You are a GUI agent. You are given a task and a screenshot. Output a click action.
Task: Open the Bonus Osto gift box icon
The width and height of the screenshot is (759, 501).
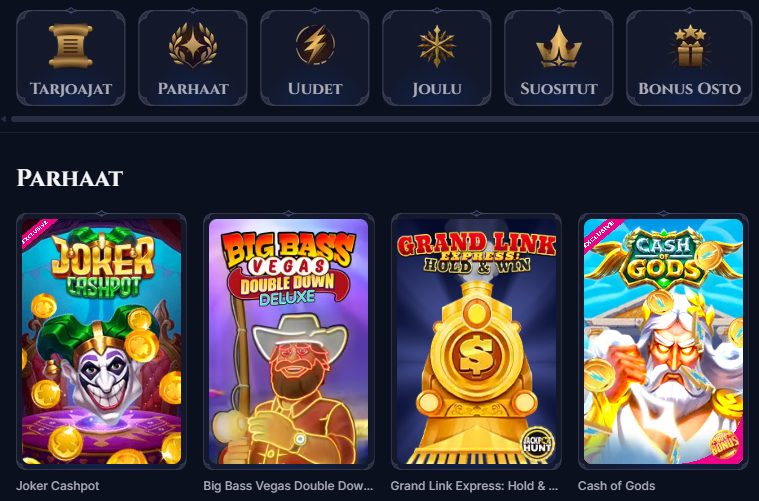[690, 46]
